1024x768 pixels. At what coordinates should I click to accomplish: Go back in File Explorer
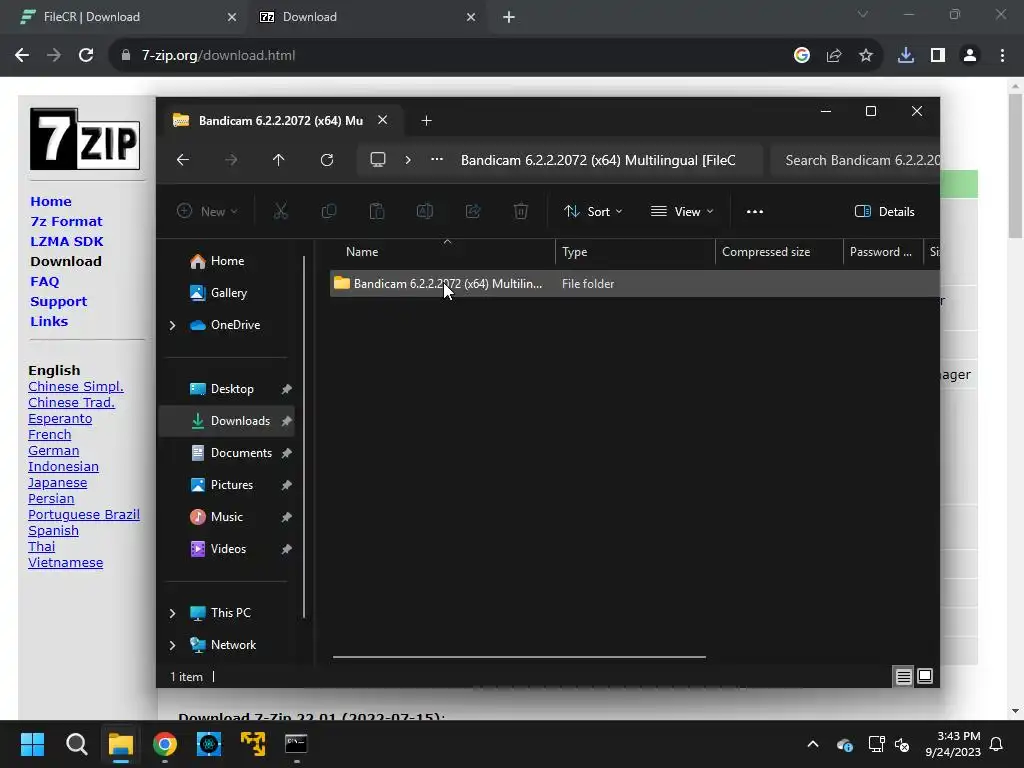point(183,160)
